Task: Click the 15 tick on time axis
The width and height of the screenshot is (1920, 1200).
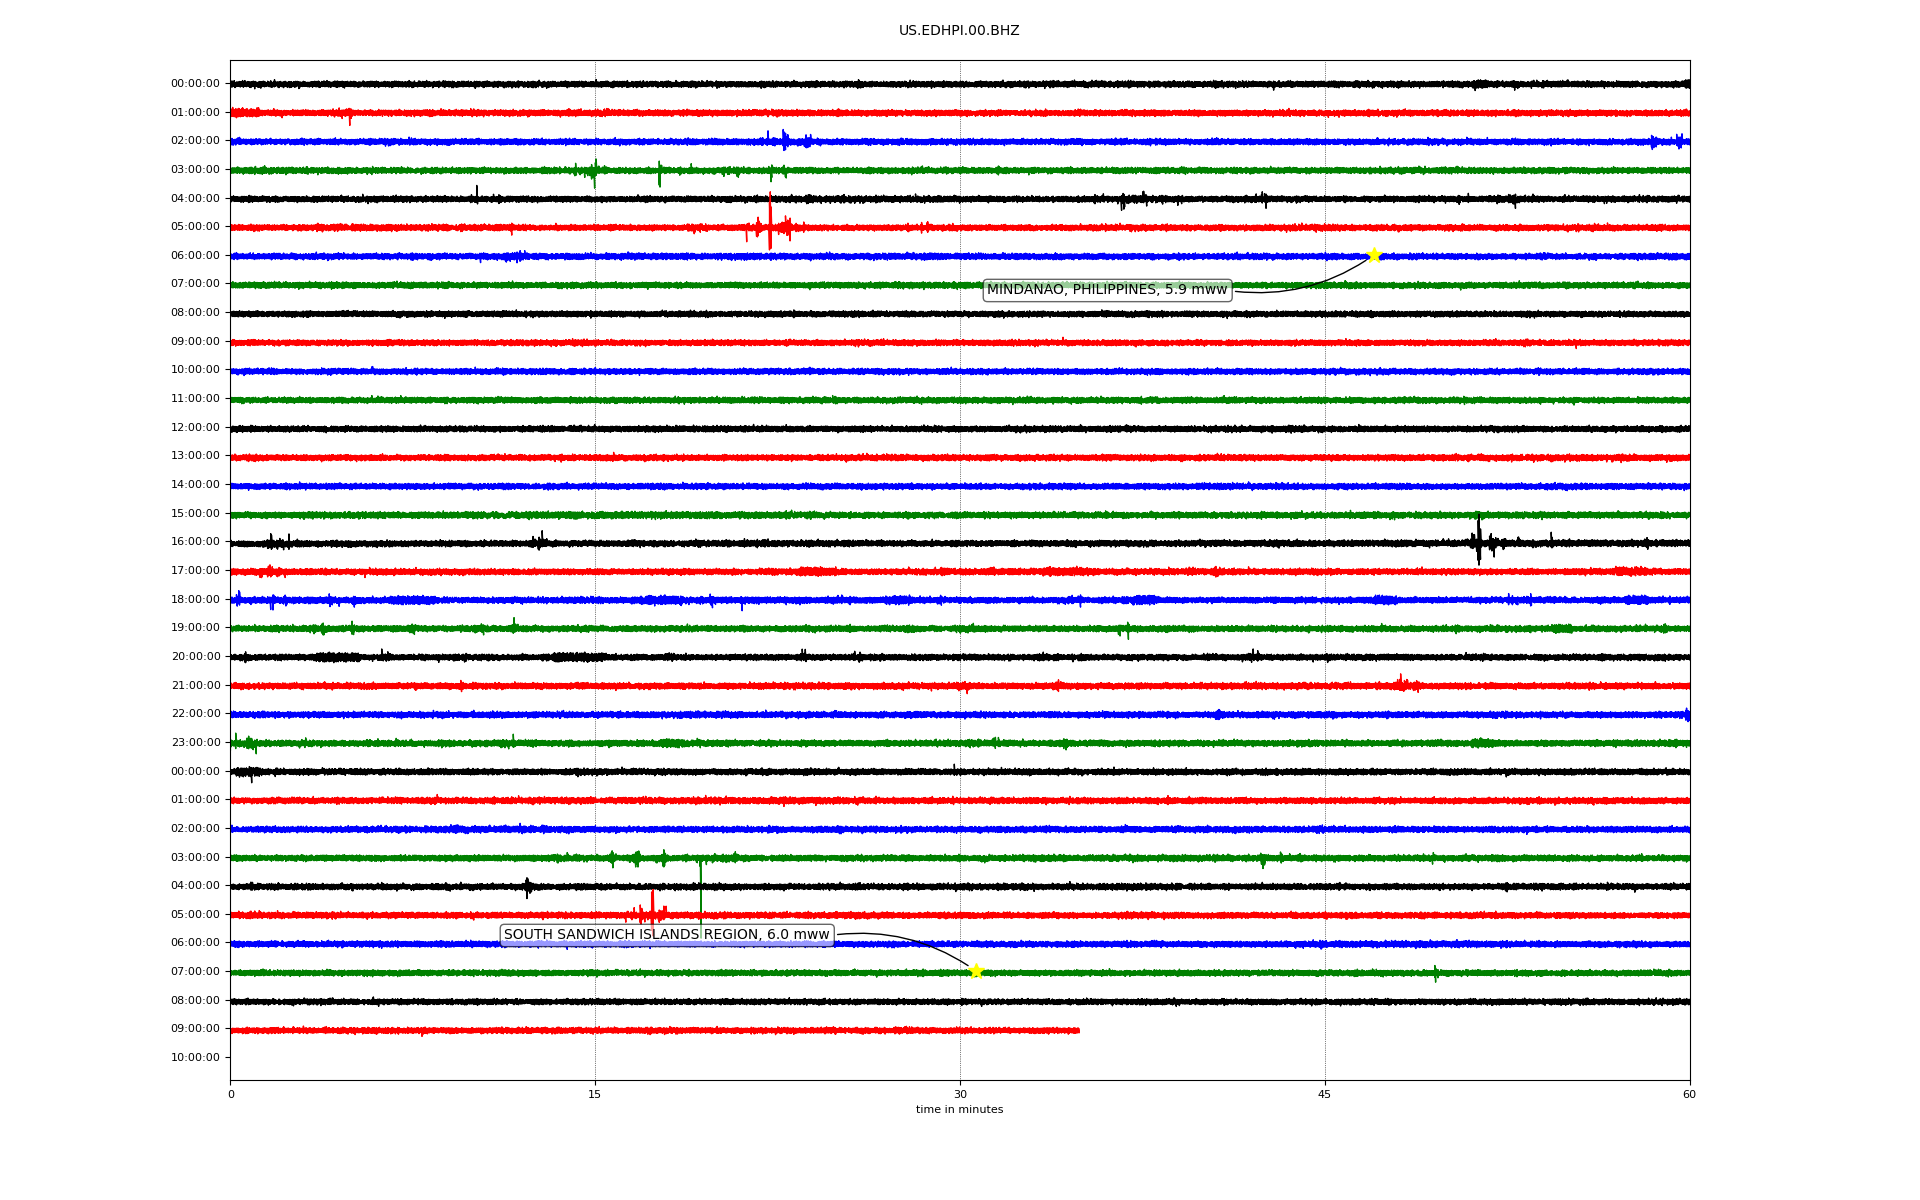Action: pos(595,1094)
